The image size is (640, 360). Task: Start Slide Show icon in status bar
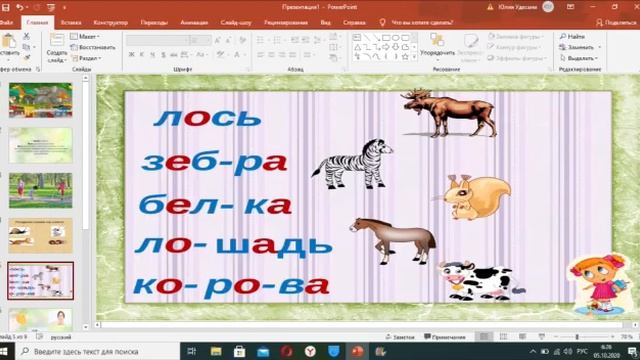(x=541, y=337)
